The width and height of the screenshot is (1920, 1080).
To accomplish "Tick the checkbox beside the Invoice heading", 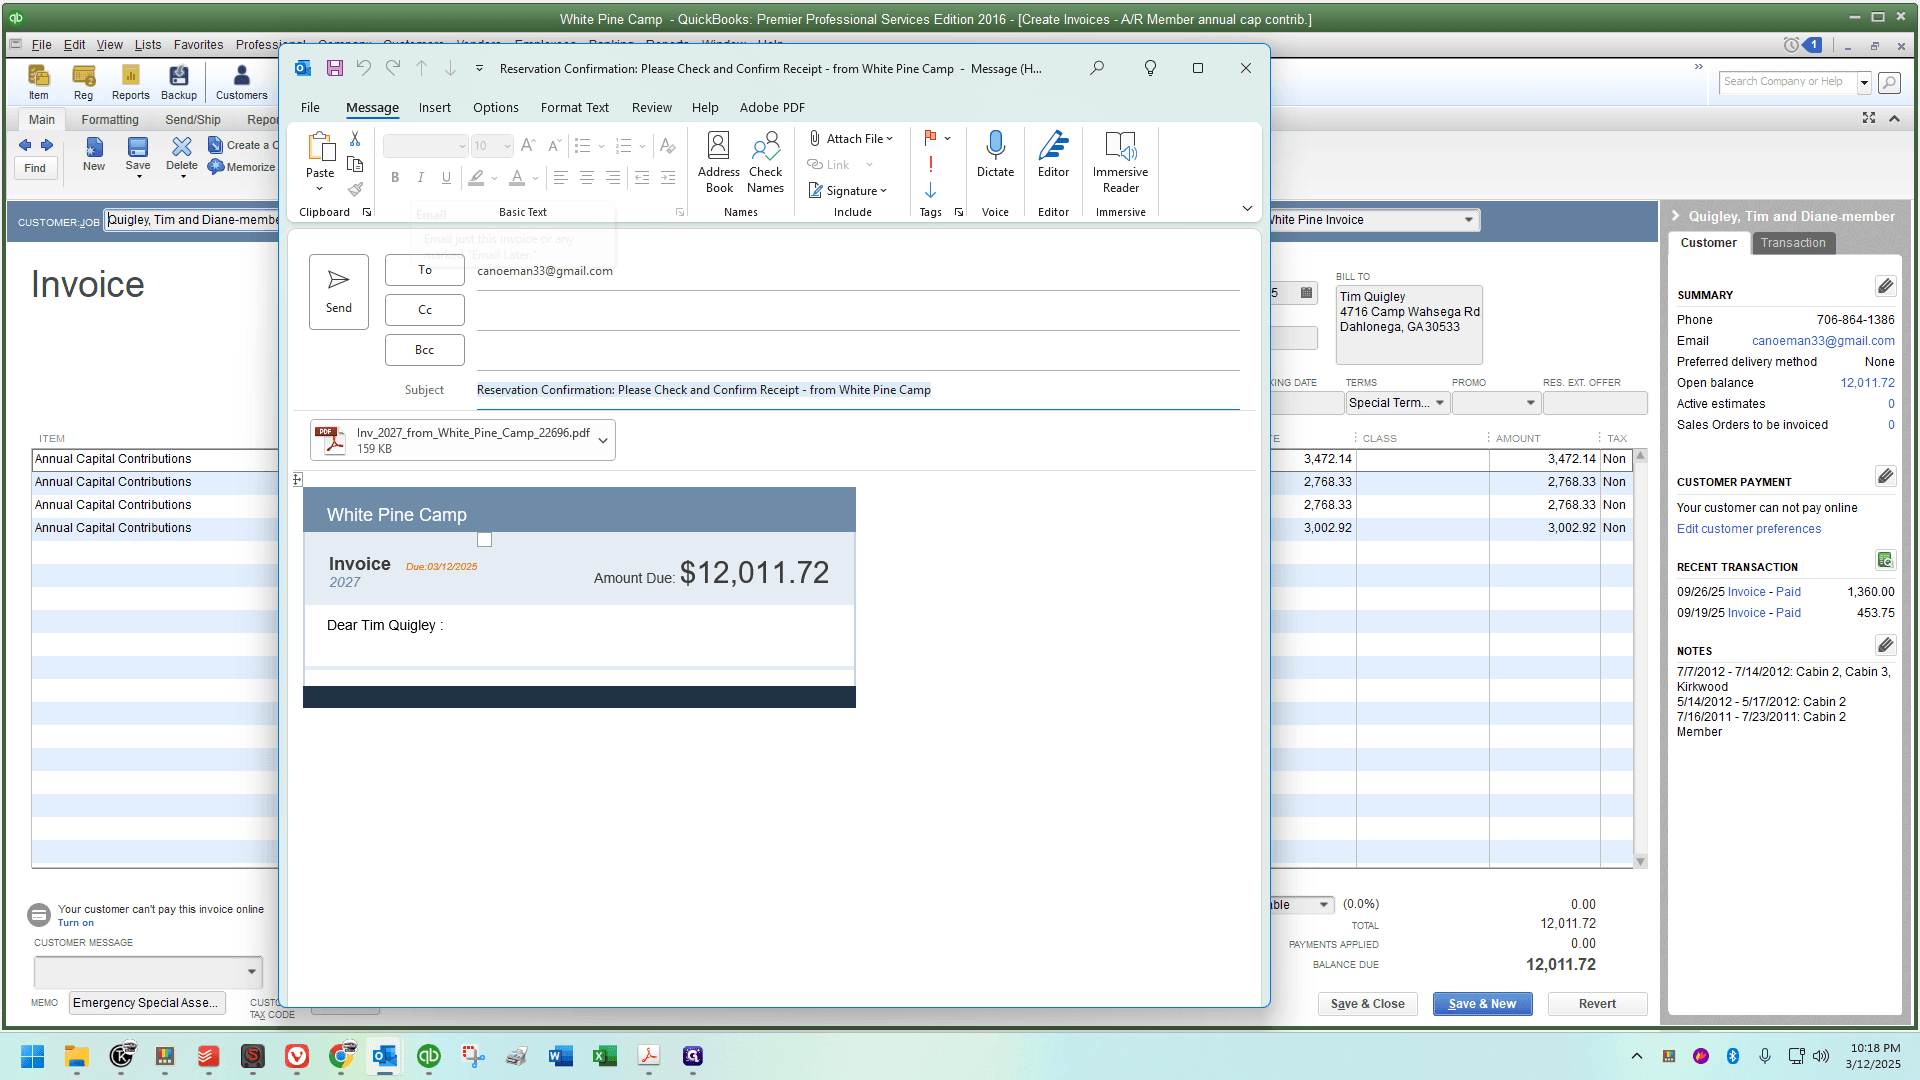I will [x=485, y=540].
